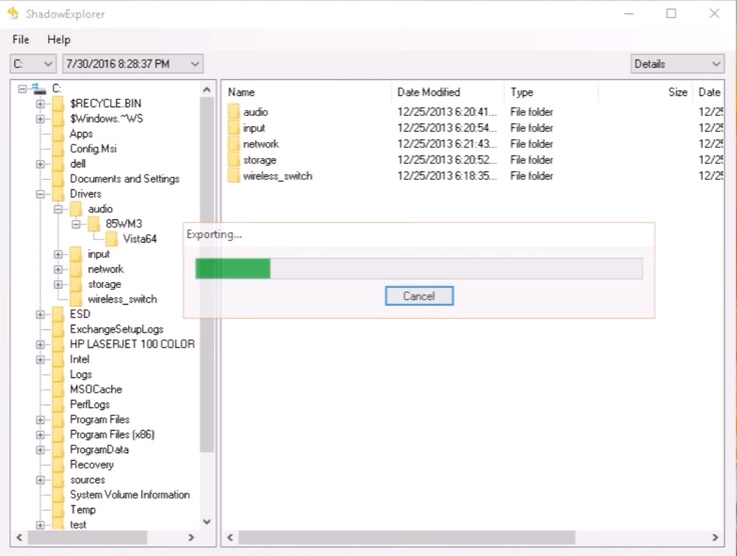Screen dimensions: 737x556
Task: Click tree panel scroll up arrow
Action: coord(207,89)
